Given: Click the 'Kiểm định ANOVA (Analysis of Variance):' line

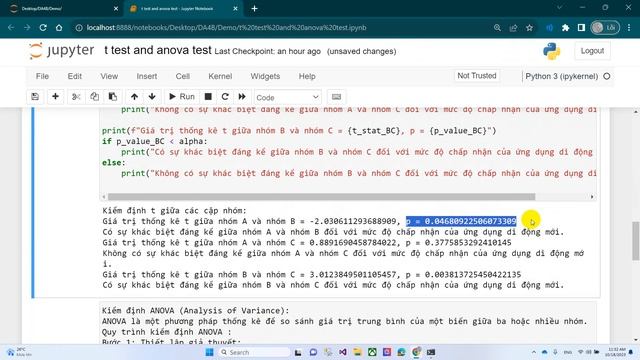Looking at the screenshot, I should [x=196, y=311].
